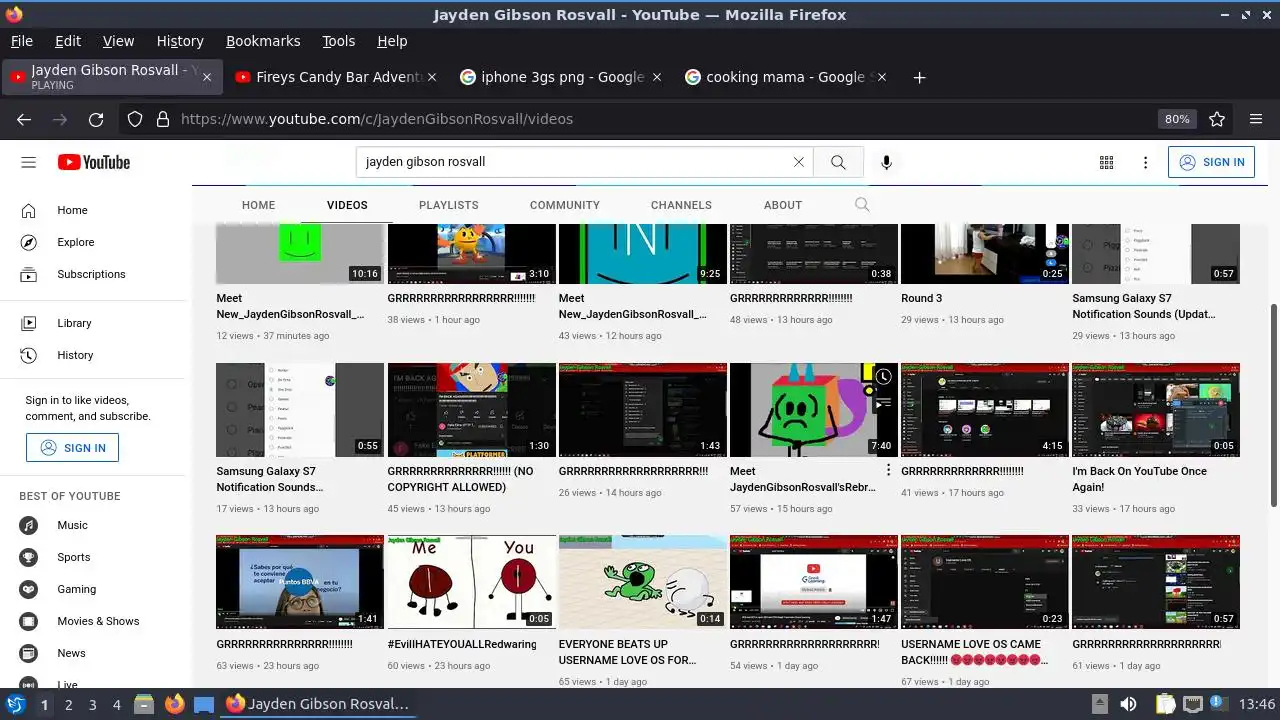
Task: Open the Edit menu
Action: (68, 41)
